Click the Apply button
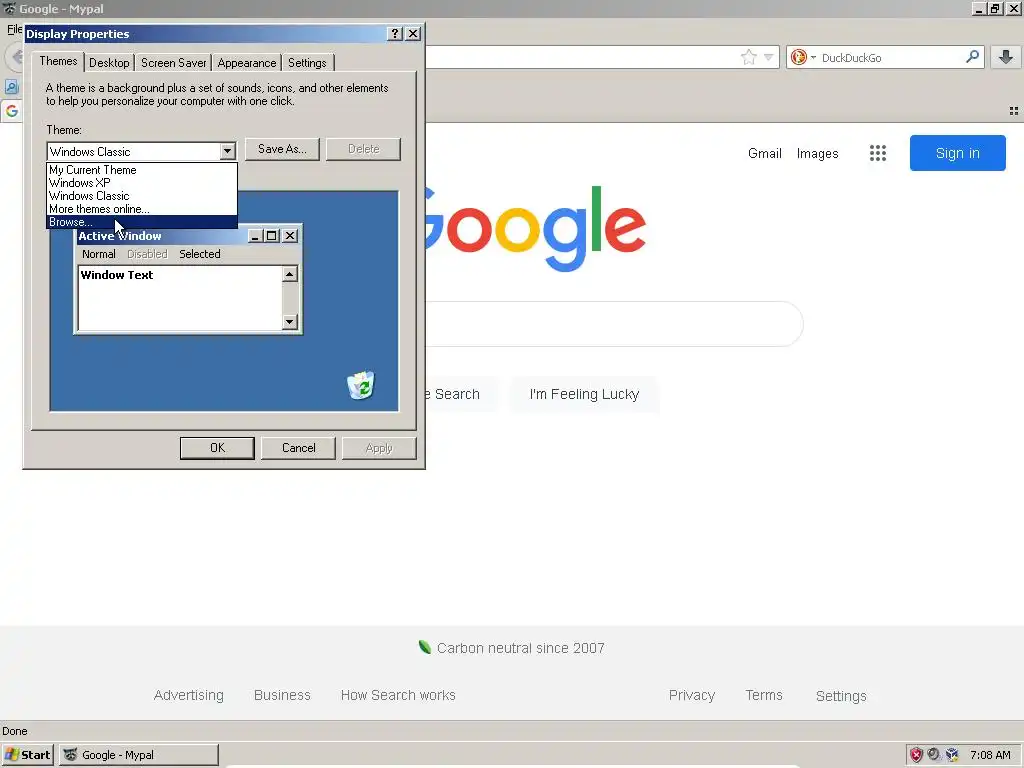This screenshot has width=1024, height=768. click(379, 448)
